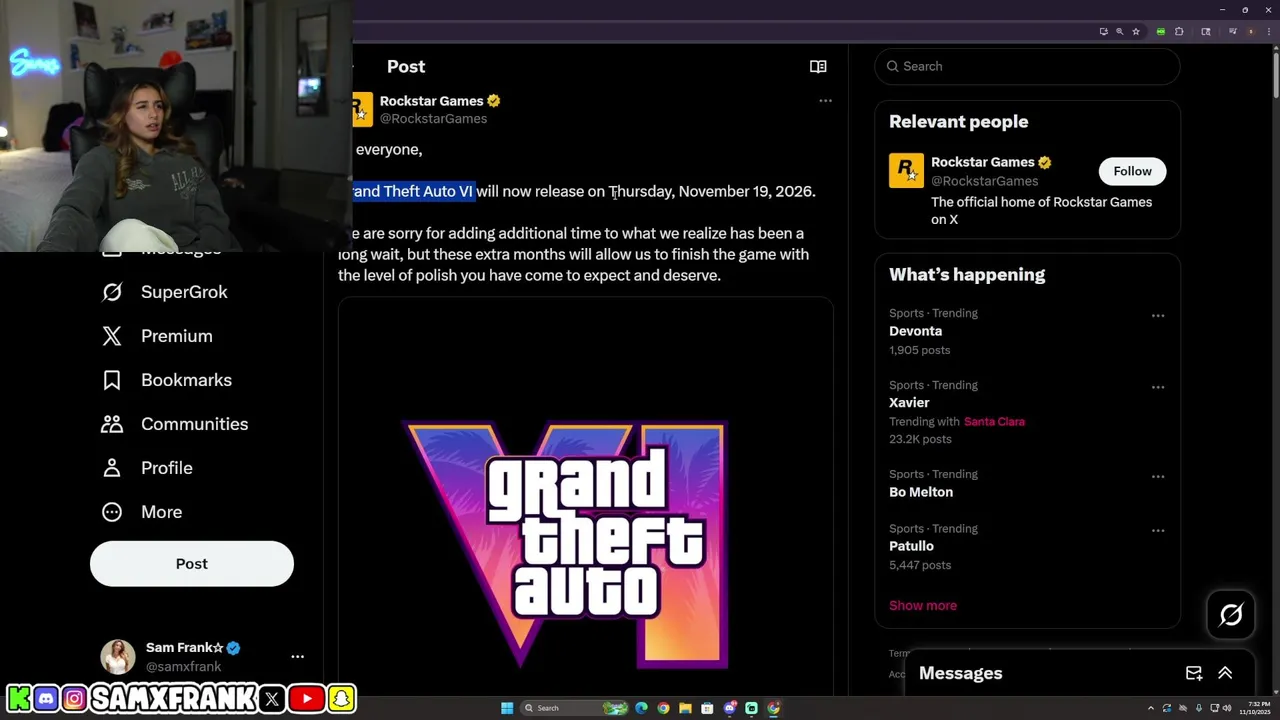Open the reader view icon beside Post heading
Screen dimensions: 1280x720
[x=818, y=67]
